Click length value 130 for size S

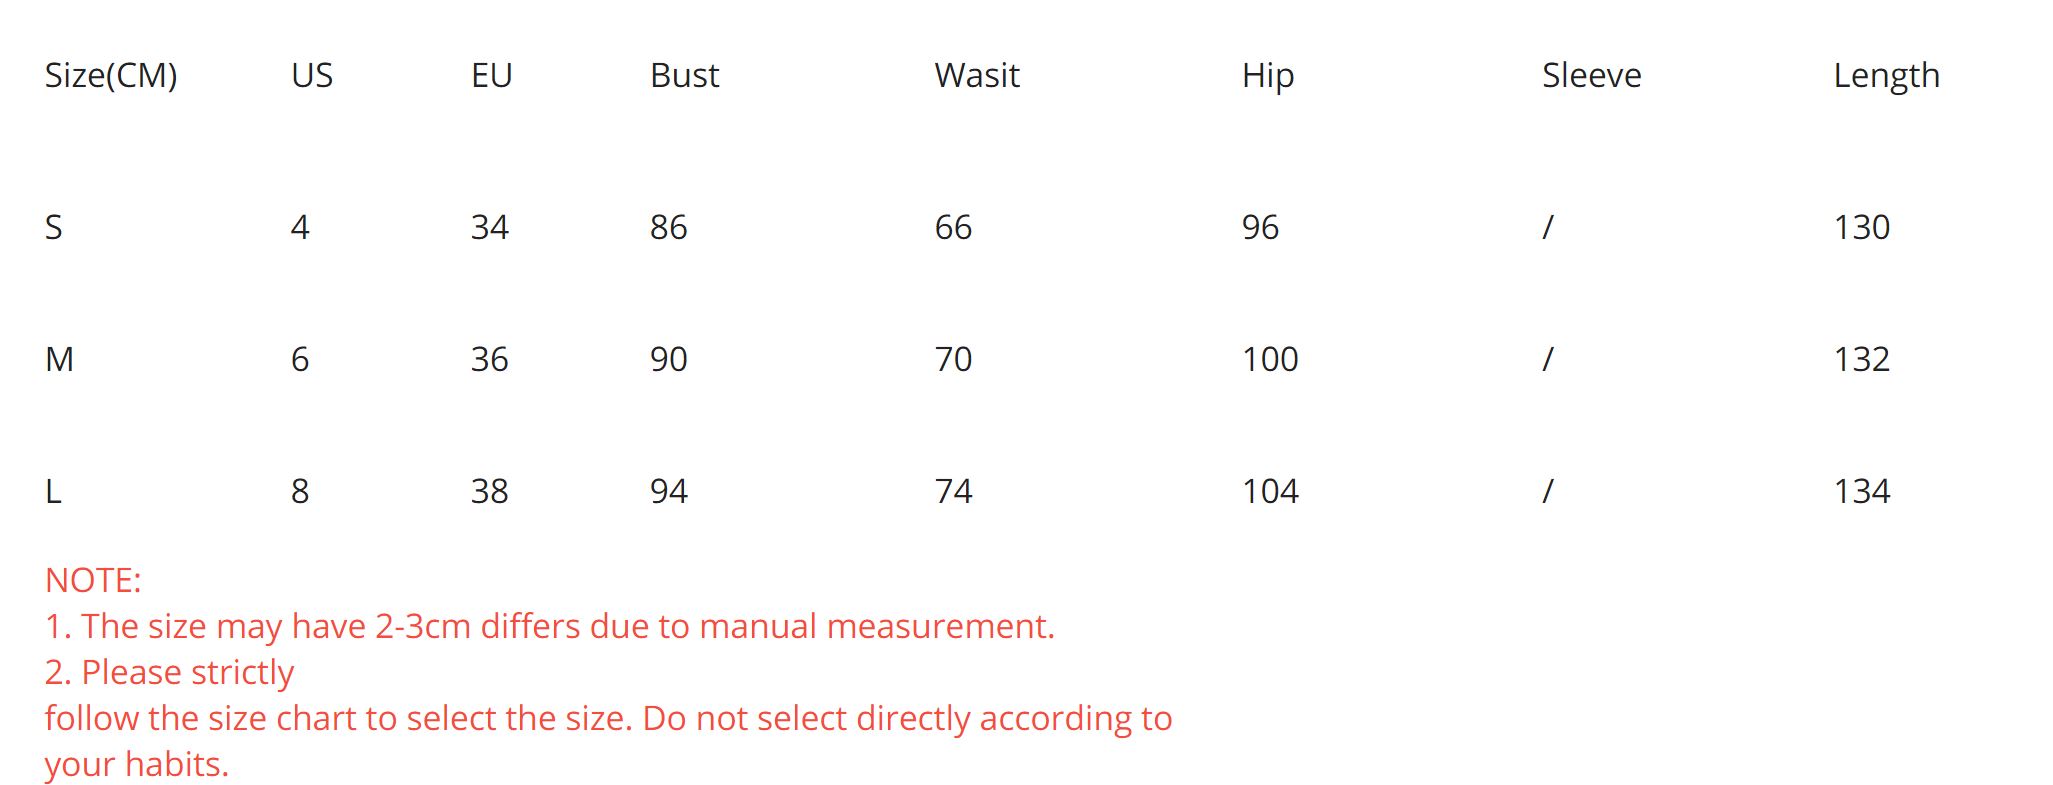(x=1861, y=228)
